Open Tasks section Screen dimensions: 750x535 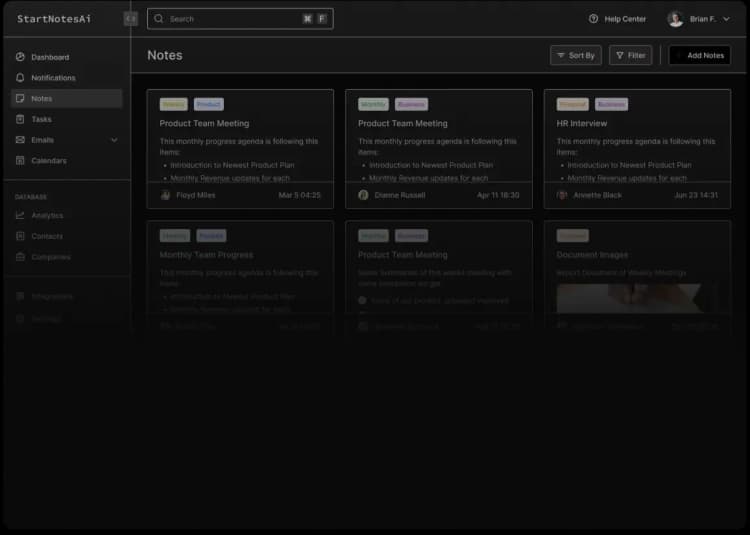point(66,119)
